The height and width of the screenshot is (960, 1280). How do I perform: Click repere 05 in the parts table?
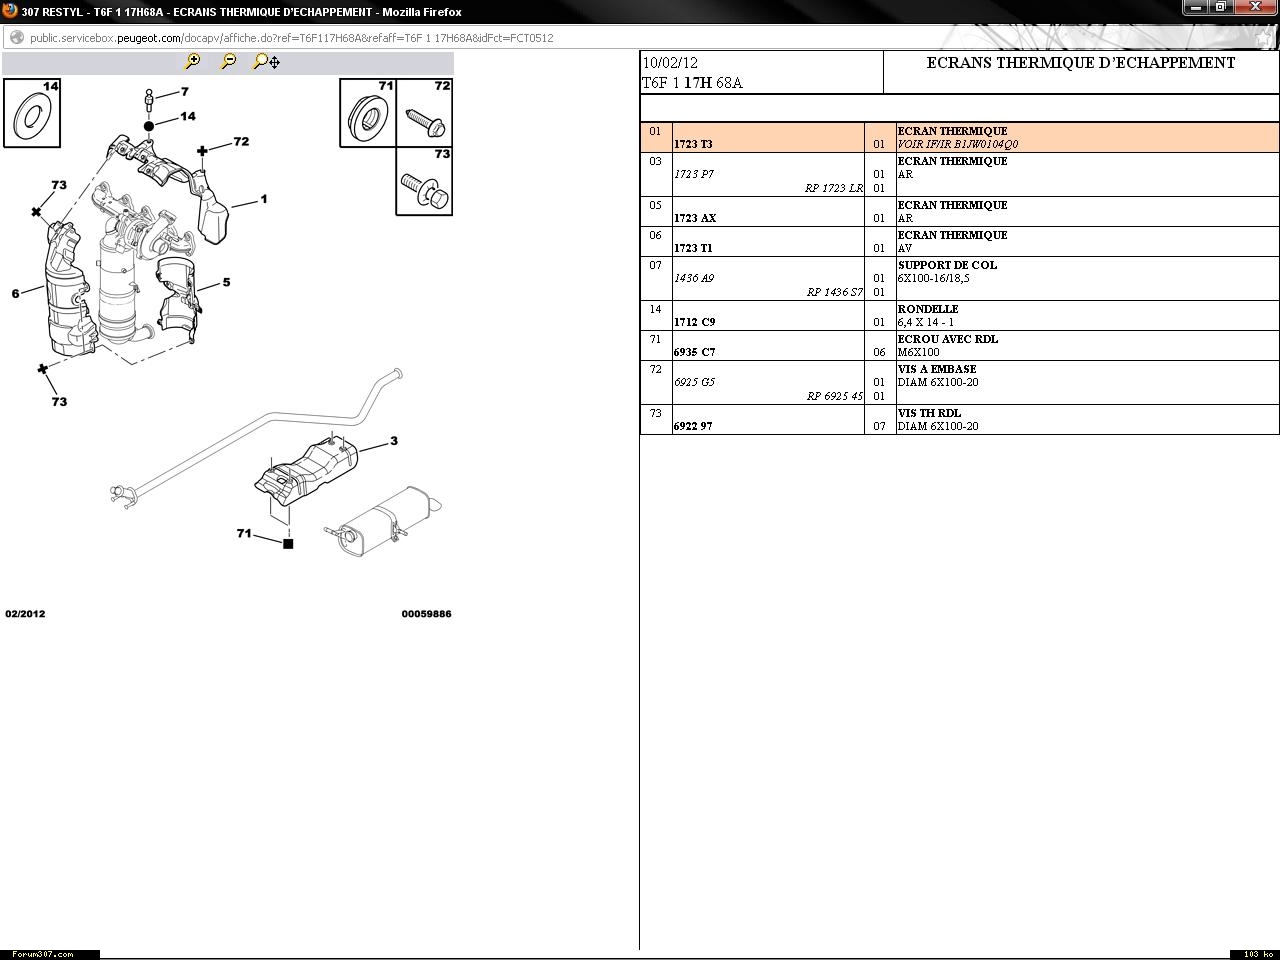click(655, 205)
